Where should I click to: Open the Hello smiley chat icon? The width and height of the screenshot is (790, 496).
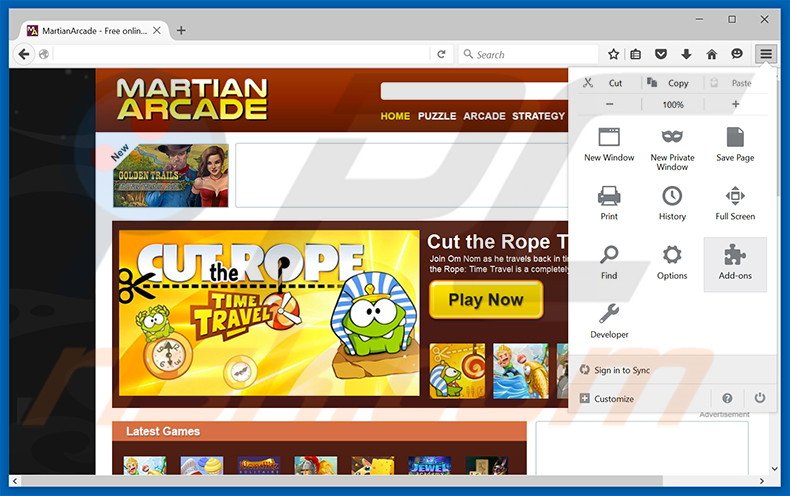(737, 54)
